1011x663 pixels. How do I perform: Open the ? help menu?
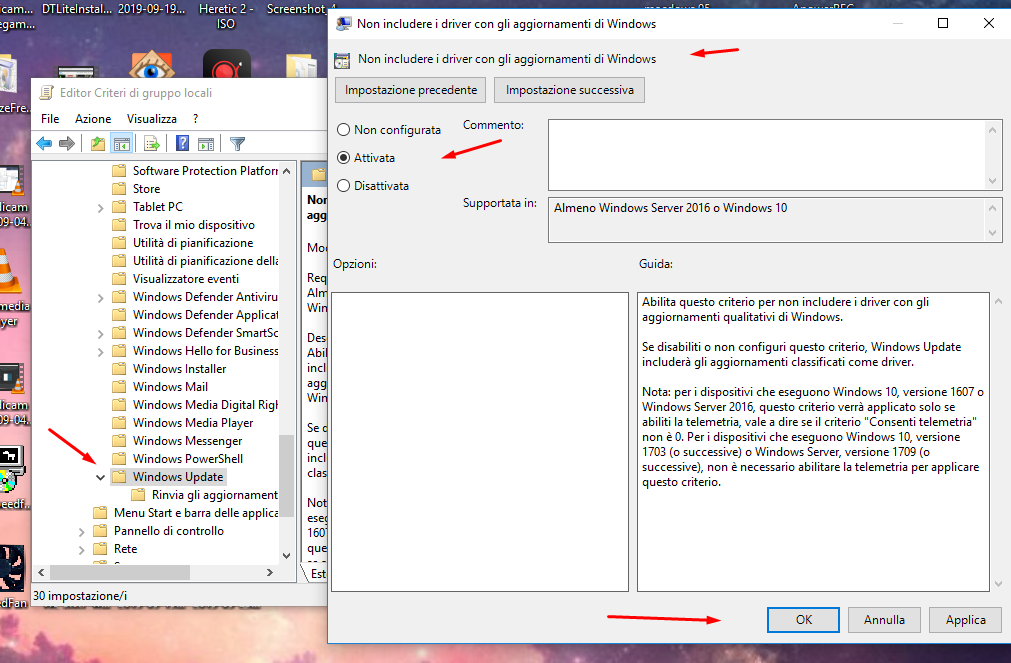(195, 119)
